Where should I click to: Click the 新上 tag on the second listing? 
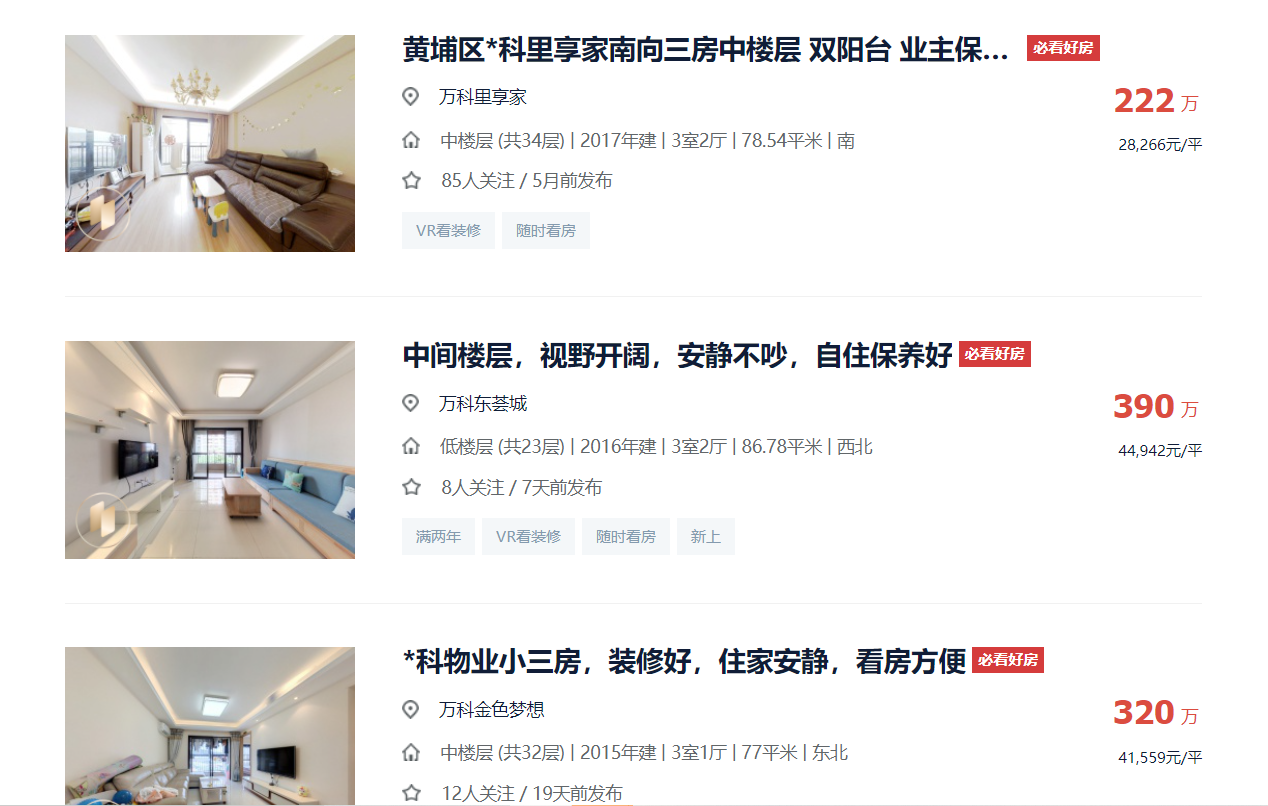(706, 536)
